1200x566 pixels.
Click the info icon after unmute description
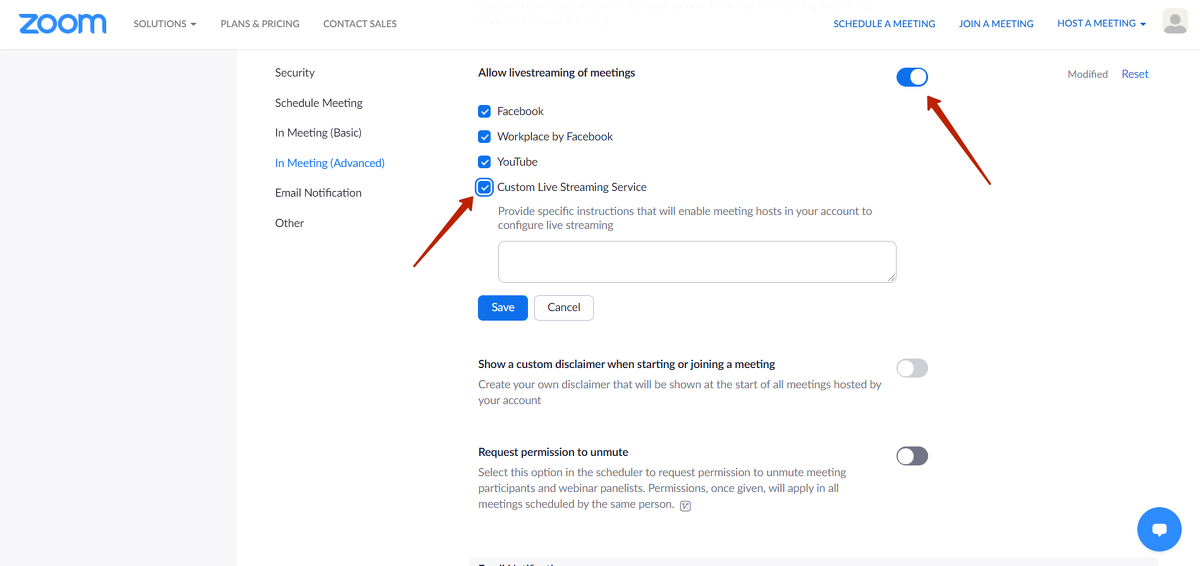pos(685,506)
